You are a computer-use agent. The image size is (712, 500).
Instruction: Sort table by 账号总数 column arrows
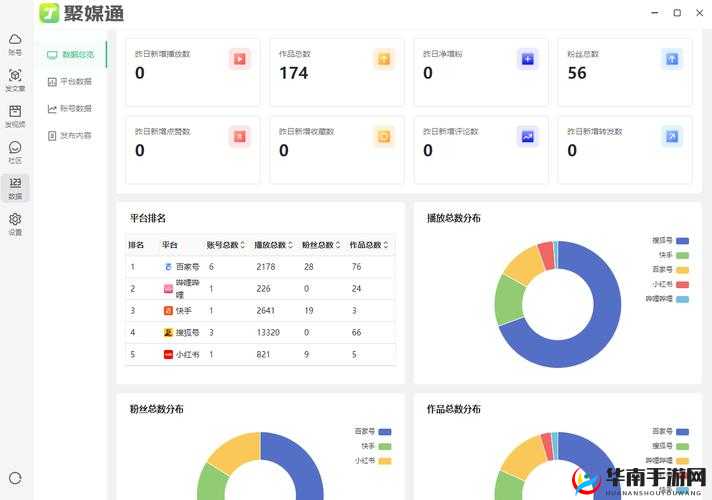point(243,245)
